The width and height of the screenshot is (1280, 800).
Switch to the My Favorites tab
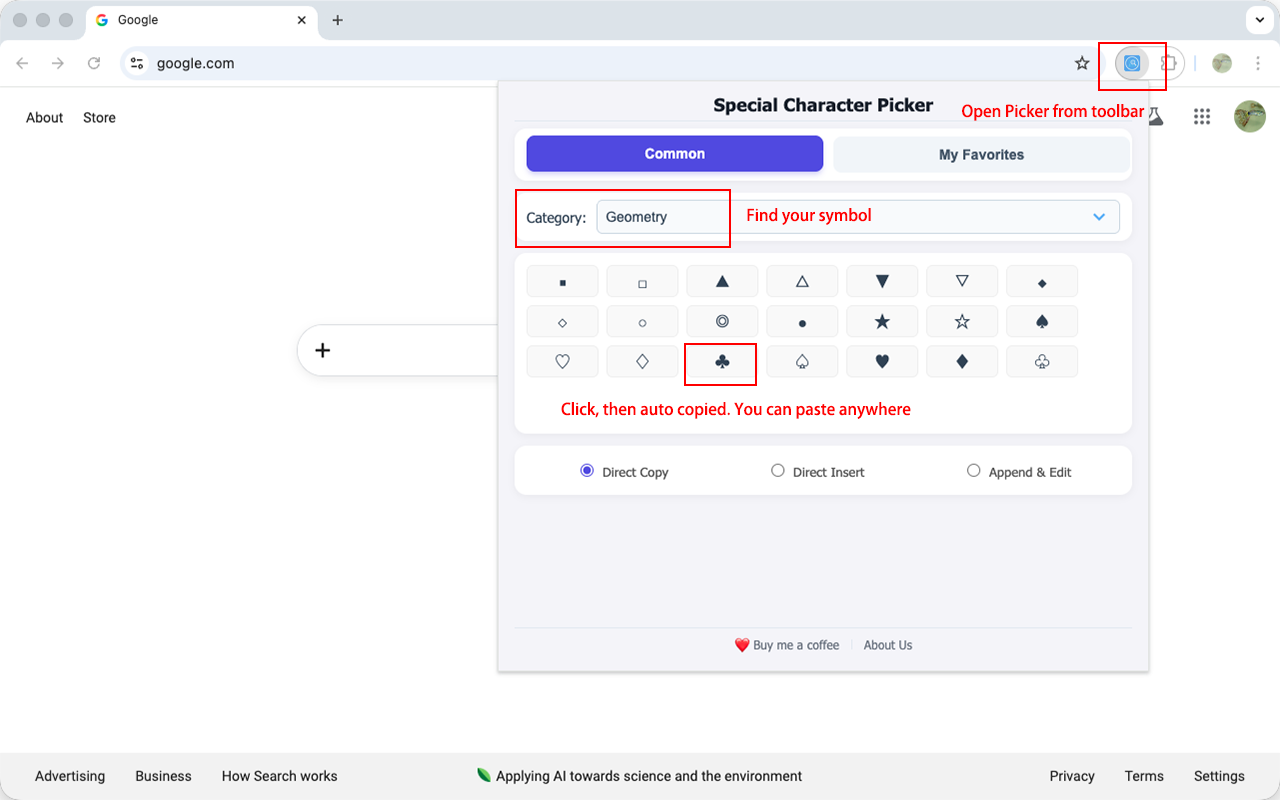point(981,154)
